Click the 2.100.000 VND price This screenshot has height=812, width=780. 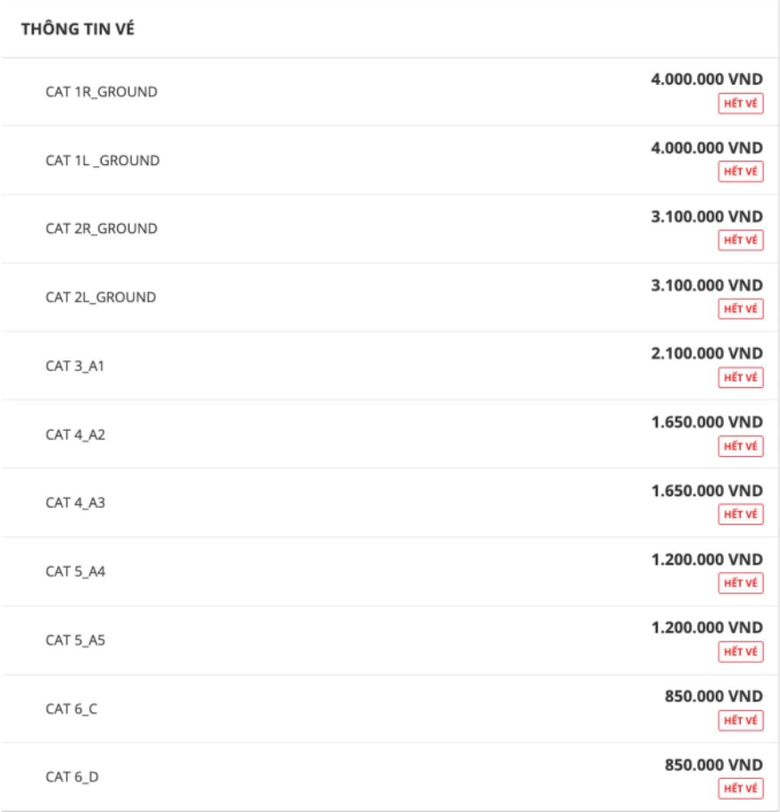[706, 353]
